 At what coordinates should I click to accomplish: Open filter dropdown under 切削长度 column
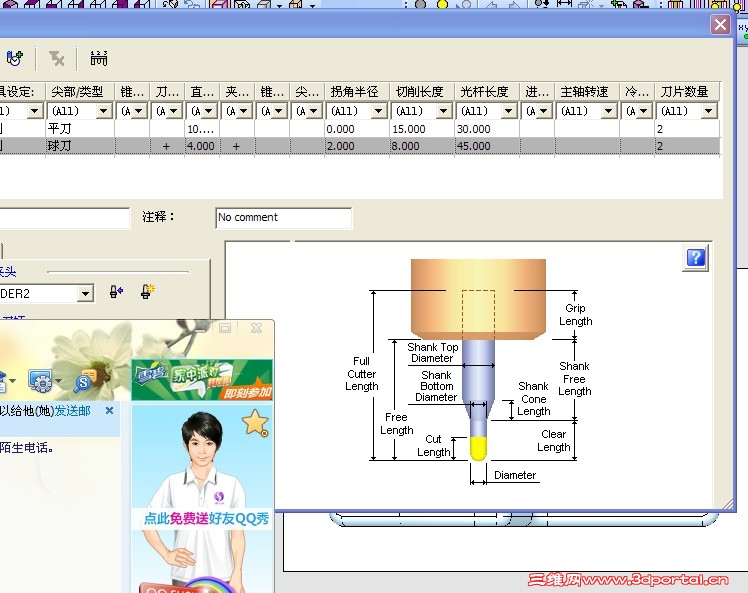tap(444, 111)
